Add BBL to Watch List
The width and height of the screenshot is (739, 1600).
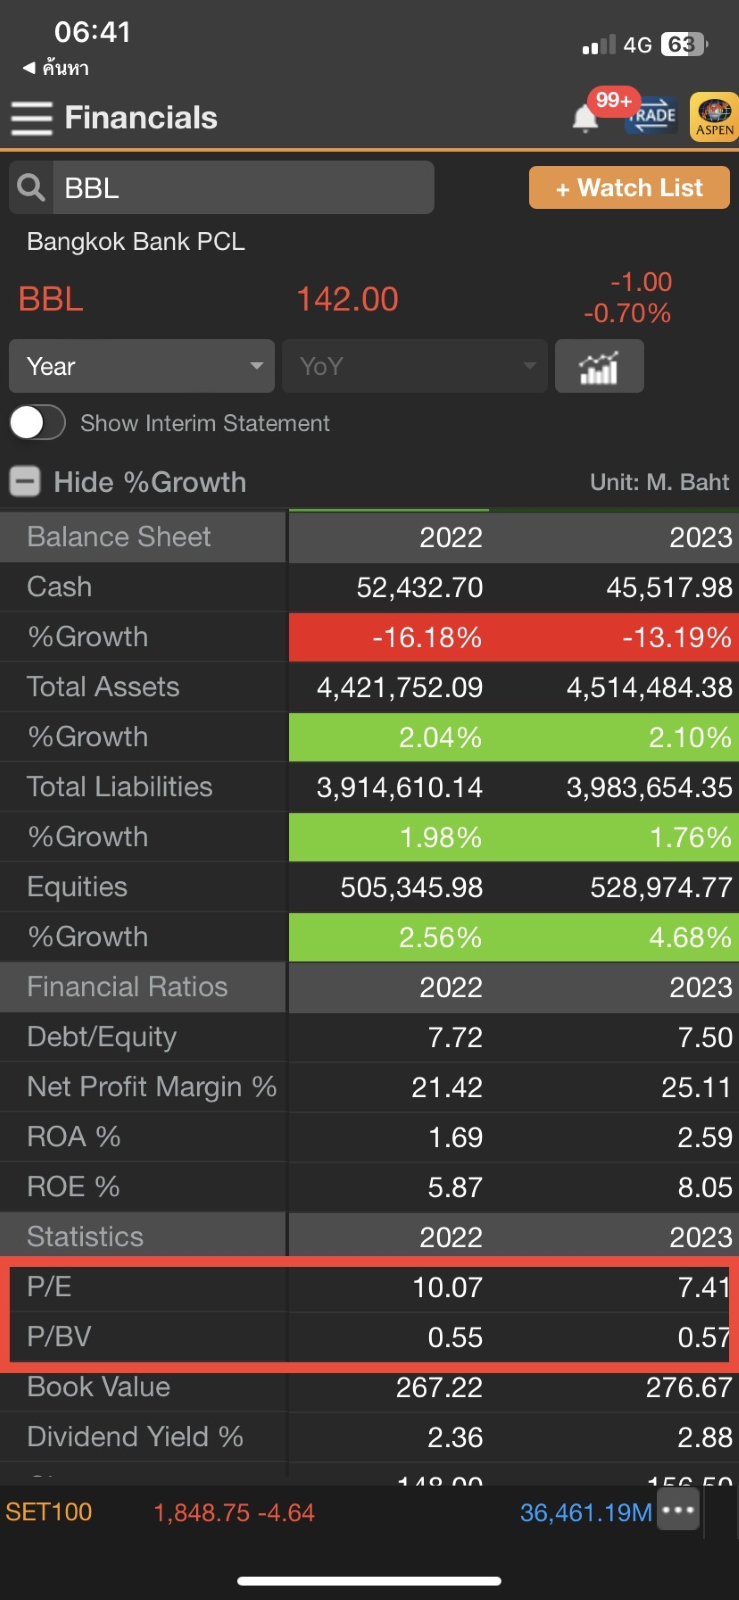[629, 188]
